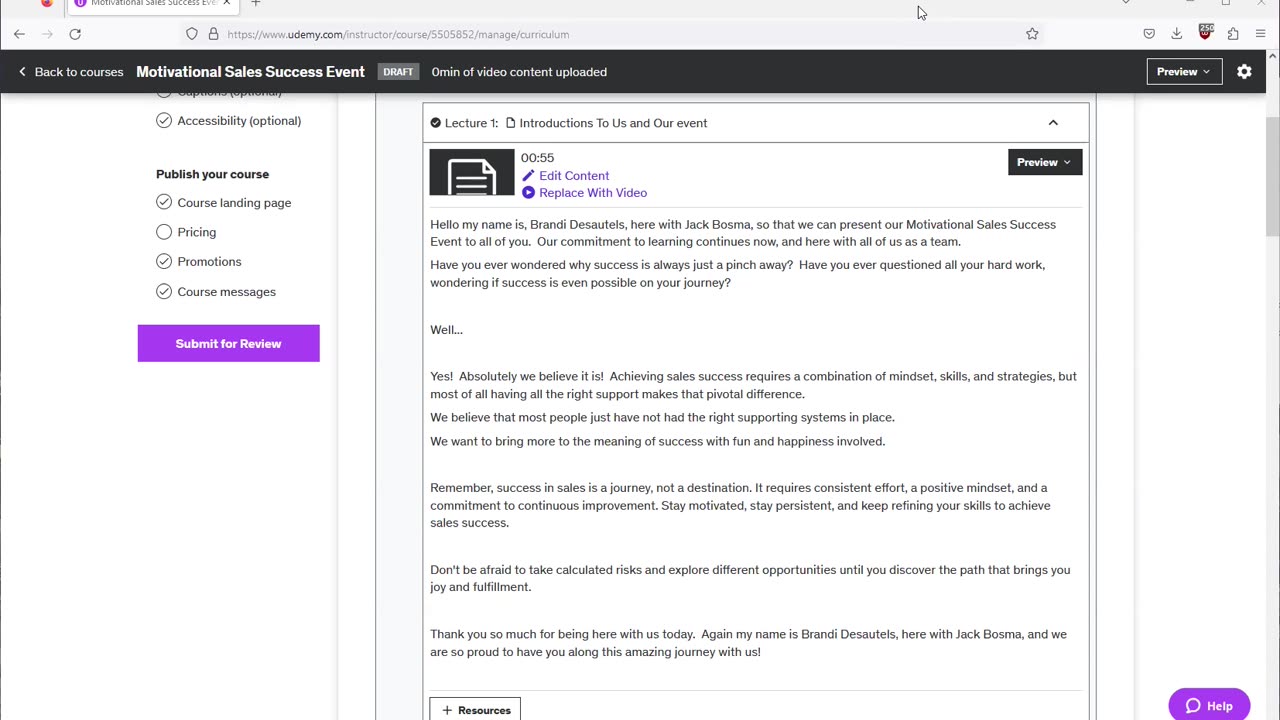Close the Udemy browser tab
The image size is (1280, 720).
point(226,3)
